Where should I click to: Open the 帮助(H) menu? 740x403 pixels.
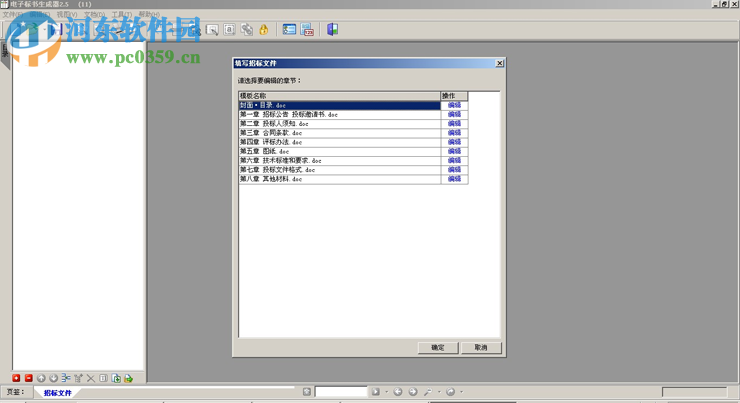pos(149,15)
